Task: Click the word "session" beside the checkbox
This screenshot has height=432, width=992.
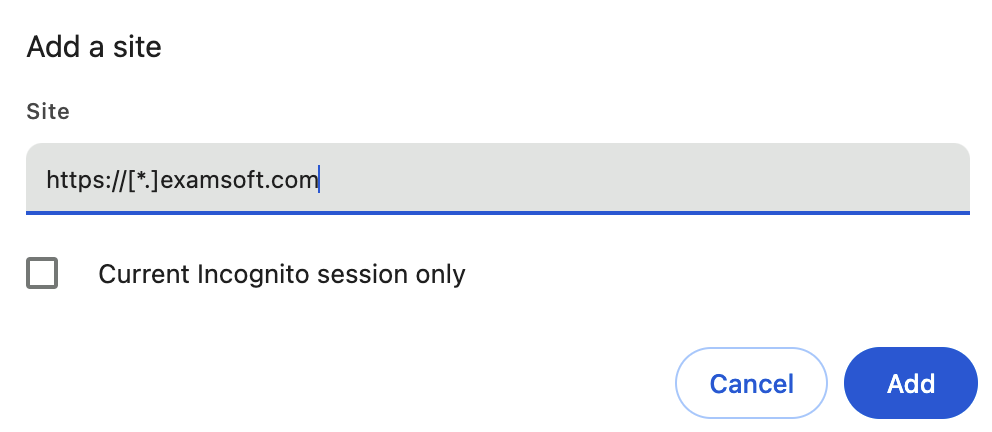Action: point(357,273)
